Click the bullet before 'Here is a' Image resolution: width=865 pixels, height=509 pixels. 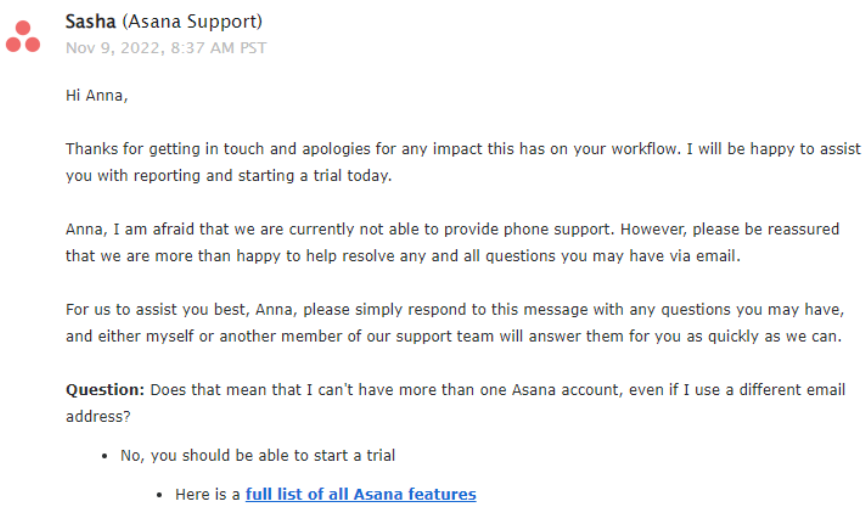click(159, 495)
